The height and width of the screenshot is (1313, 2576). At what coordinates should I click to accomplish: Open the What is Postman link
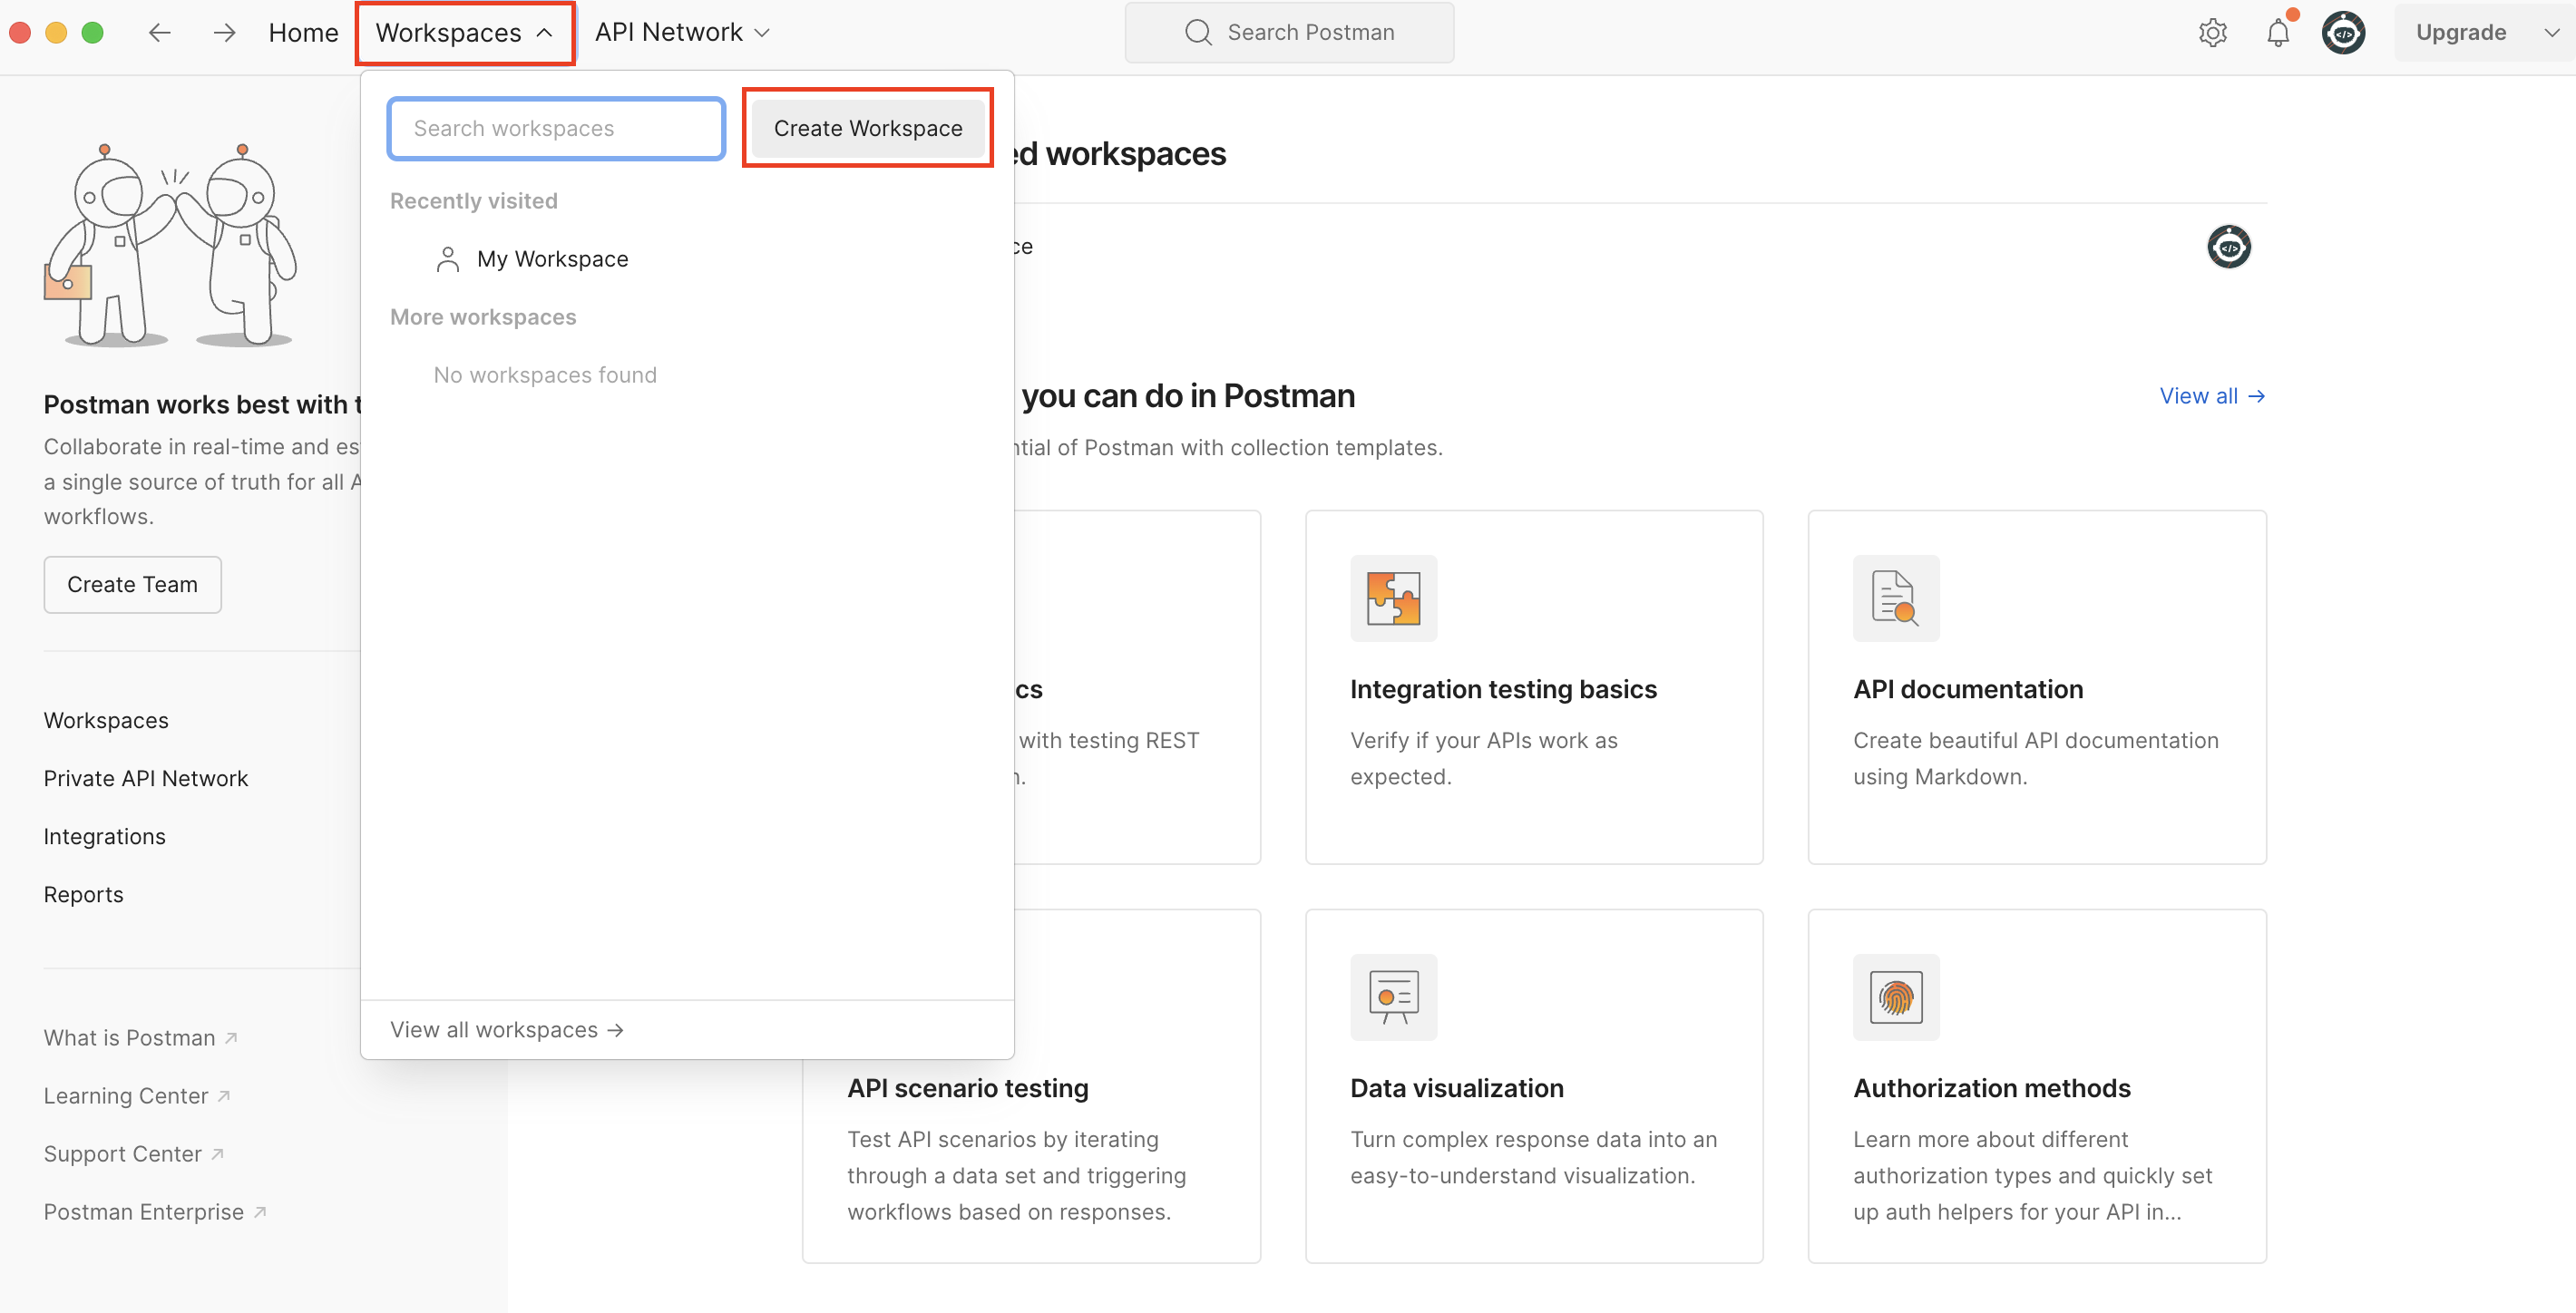point(140,1038)
